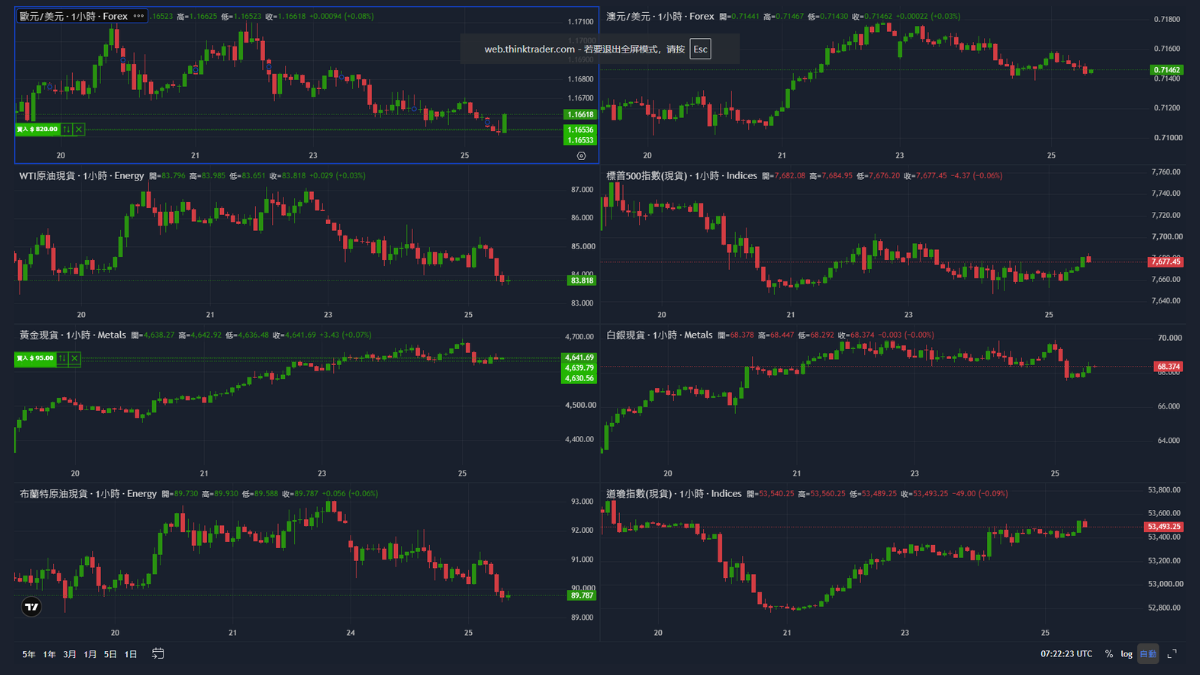The image size is (1200, 675).
Task: Click S&P 500 current price label 7,677.45
Action: tap(1167, 261)
